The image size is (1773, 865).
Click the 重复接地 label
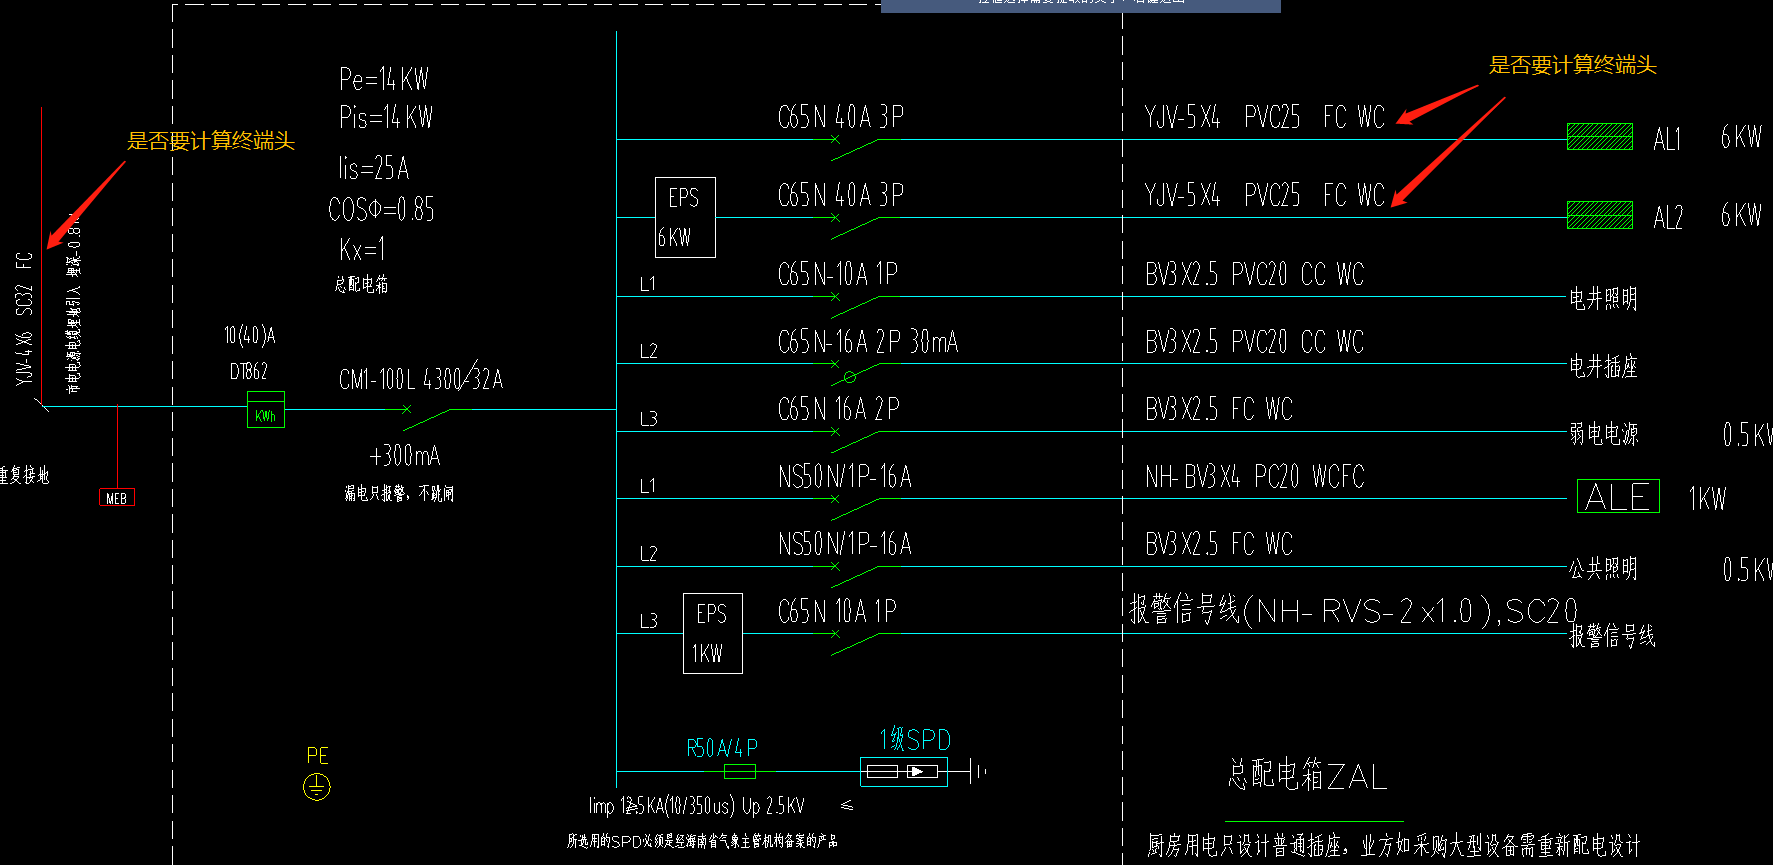tap(24, 475)
